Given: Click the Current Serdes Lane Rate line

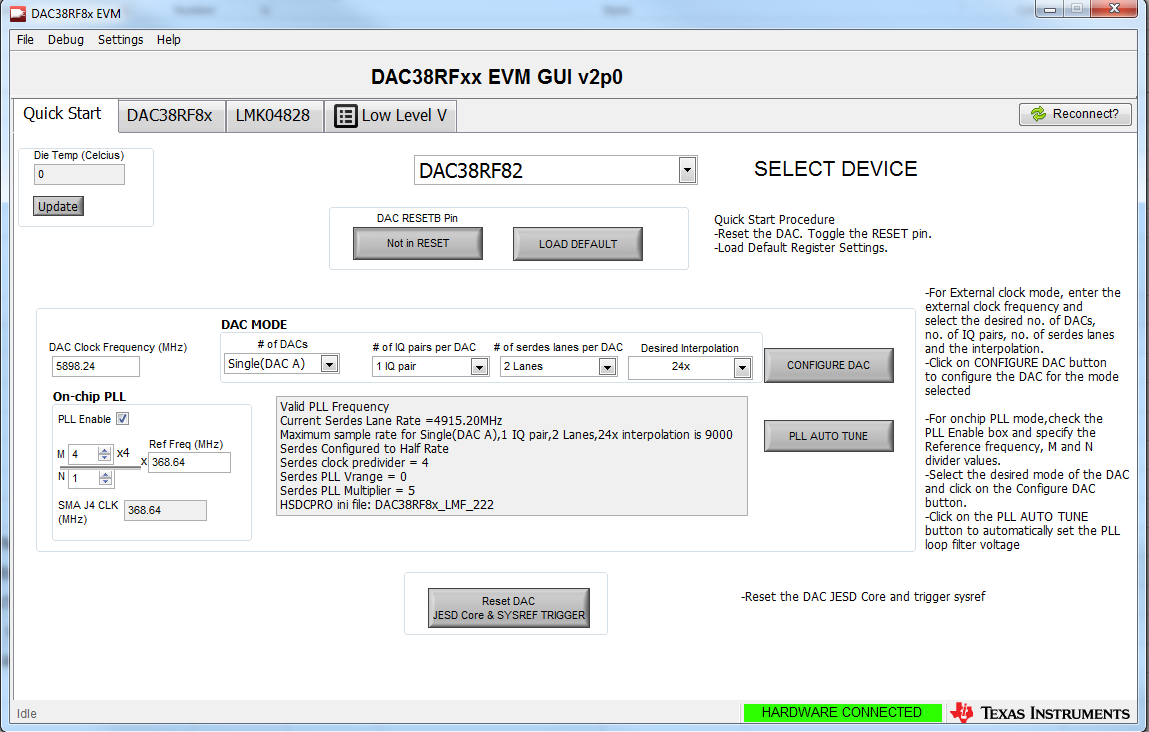Looking at the screenshot, I should pos(391,421).
